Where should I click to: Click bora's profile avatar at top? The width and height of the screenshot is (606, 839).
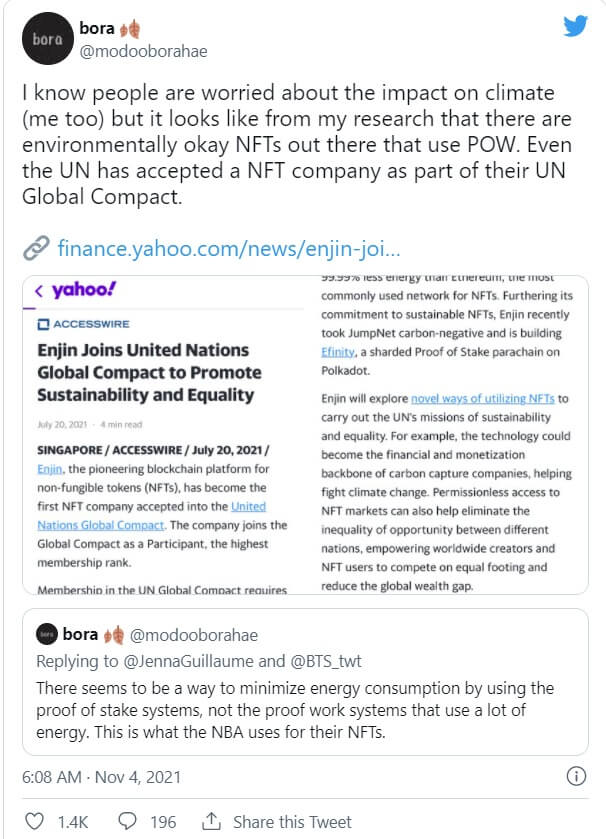point(47,39)
